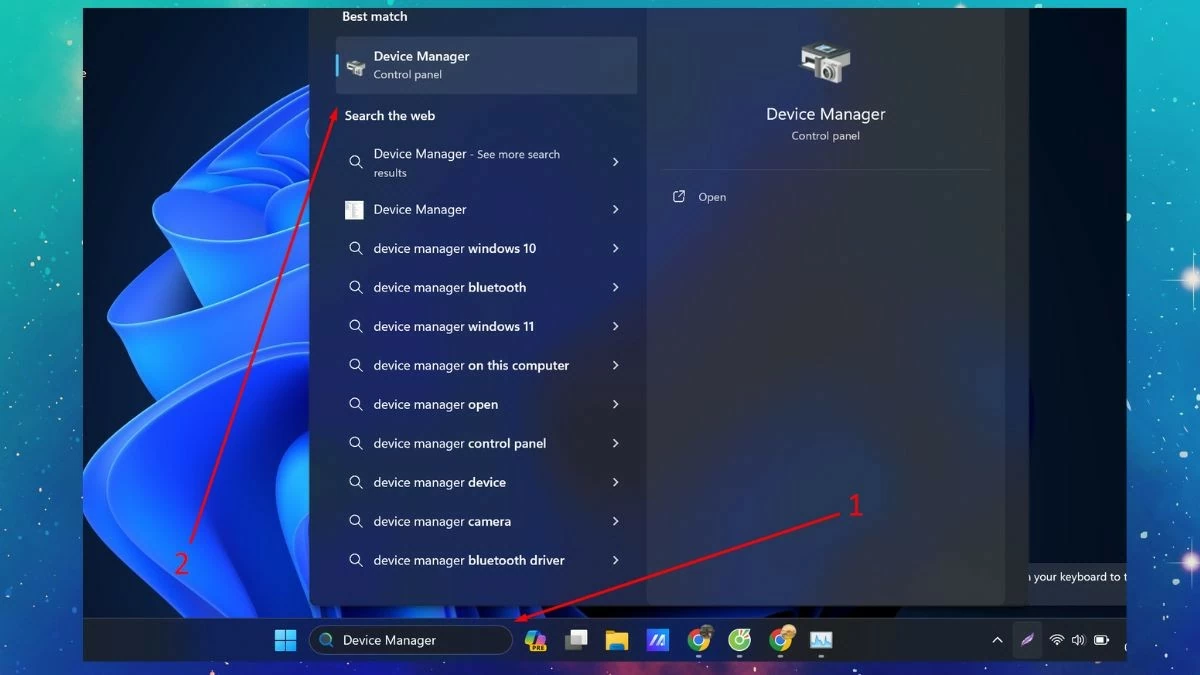This screenshot has width=1200, height=675.
Task: Click the battery status tray icon
Action: 1101,640
